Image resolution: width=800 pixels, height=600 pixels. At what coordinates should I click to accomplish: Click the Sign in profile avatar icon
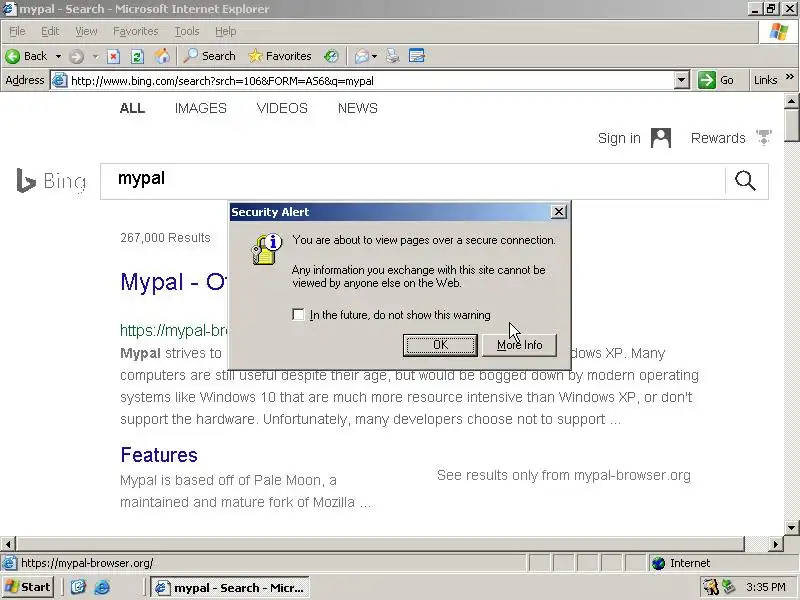(661, 138)
